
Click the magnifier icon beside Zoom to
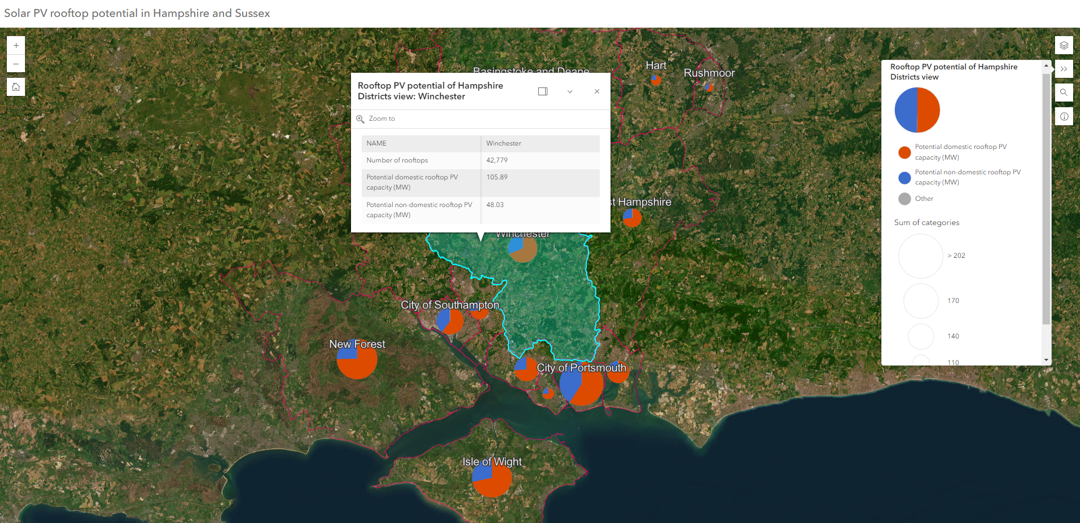(x=361, y=119)
